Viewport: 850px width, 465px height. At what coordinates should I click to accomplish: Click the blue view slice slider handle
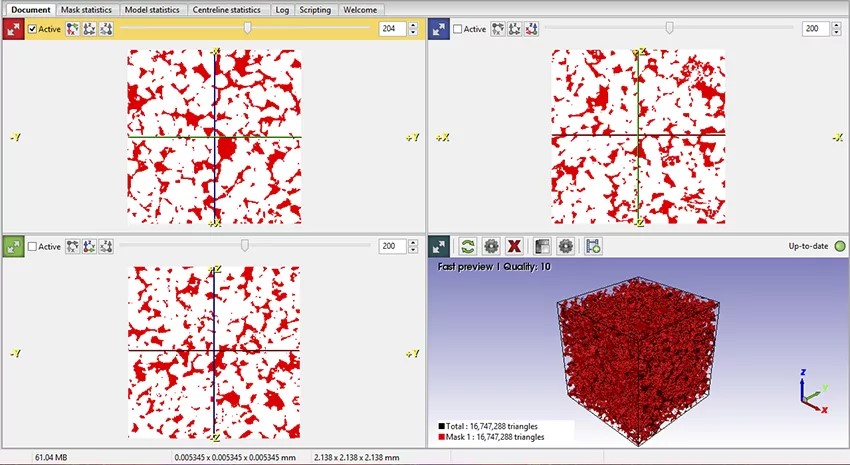669,28
